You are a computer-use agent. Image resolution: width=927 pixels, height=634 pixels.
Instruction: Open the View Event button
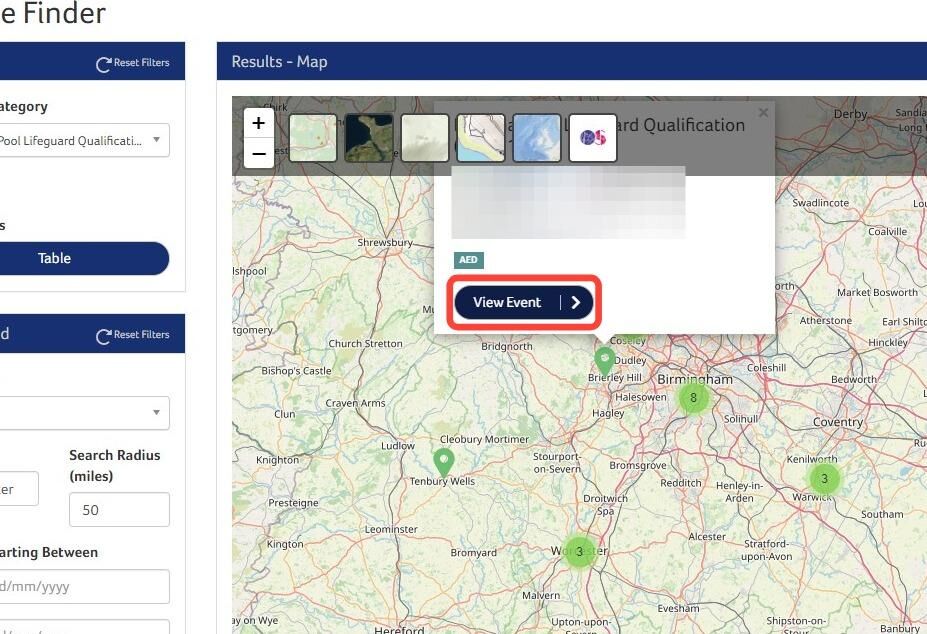524,302
